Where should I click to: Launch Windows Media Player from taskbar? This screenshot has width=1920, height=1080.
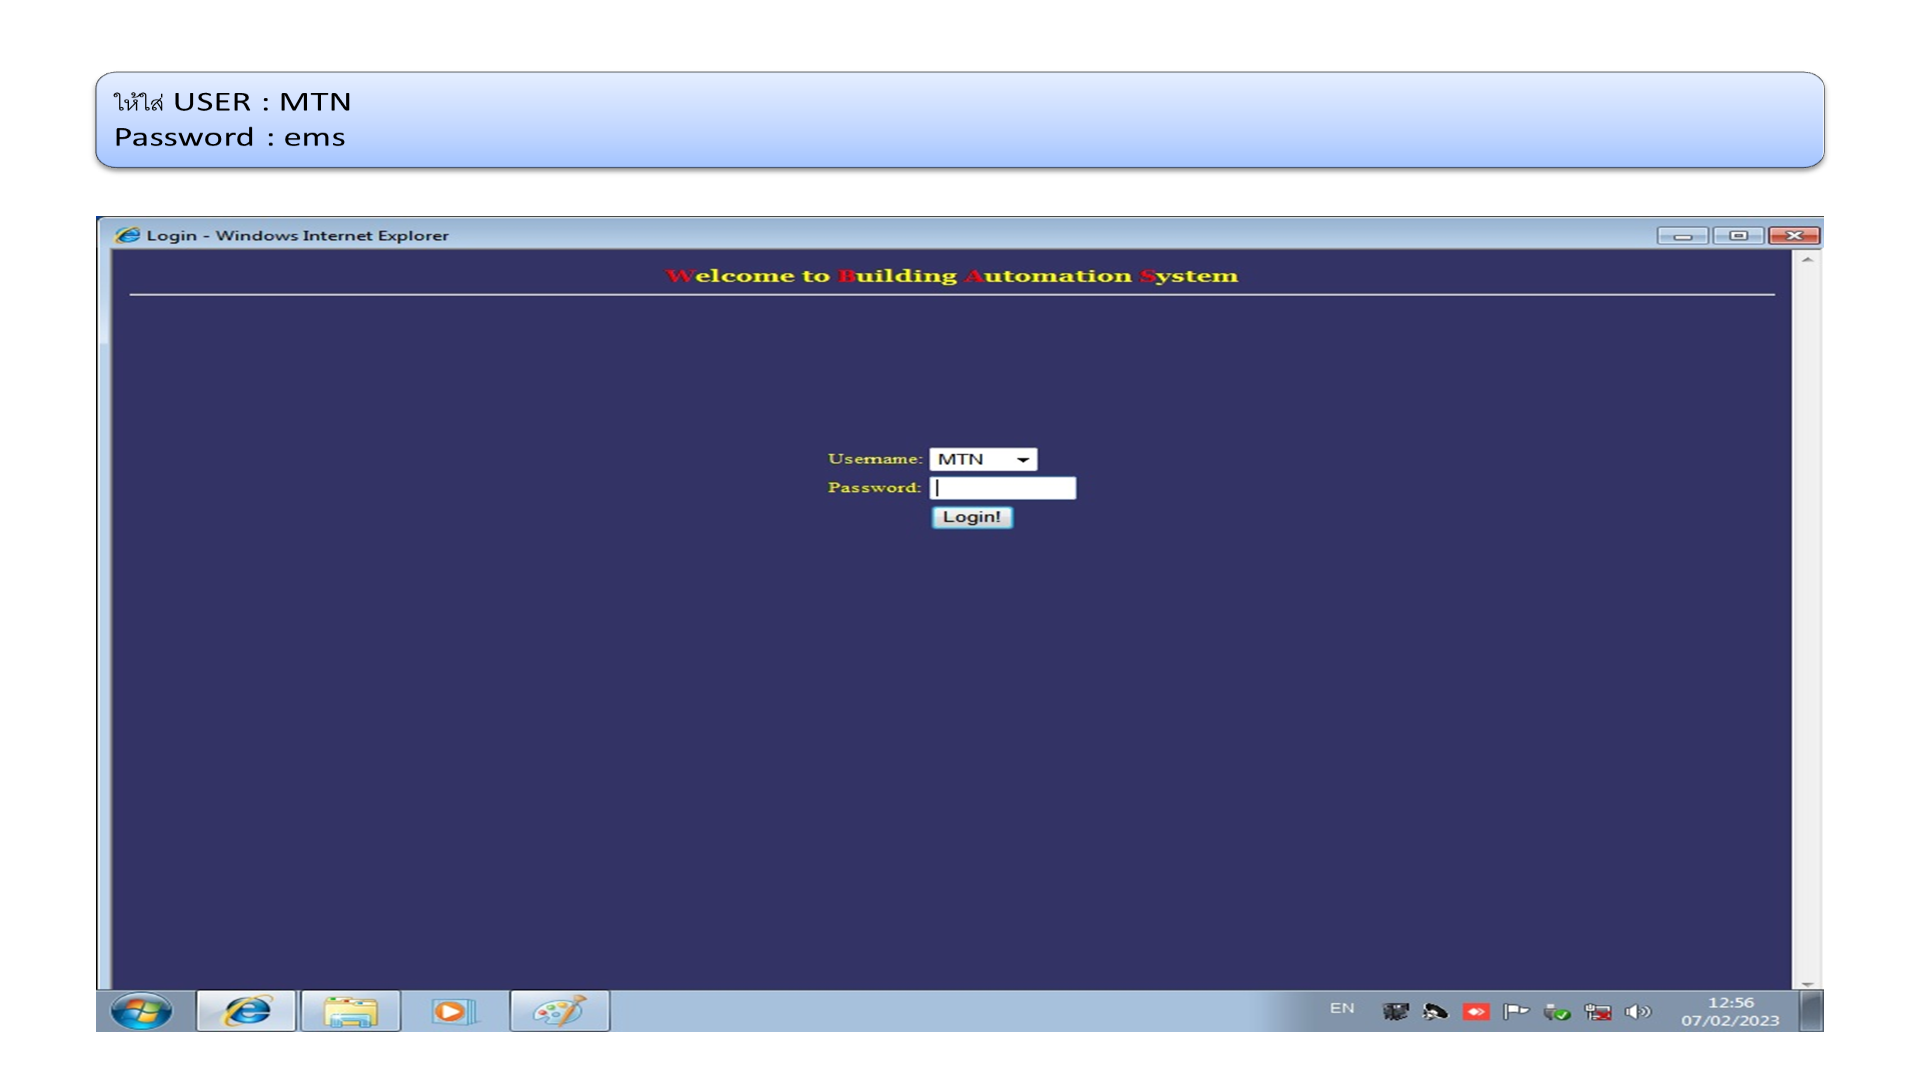[x=455, y=1011]
